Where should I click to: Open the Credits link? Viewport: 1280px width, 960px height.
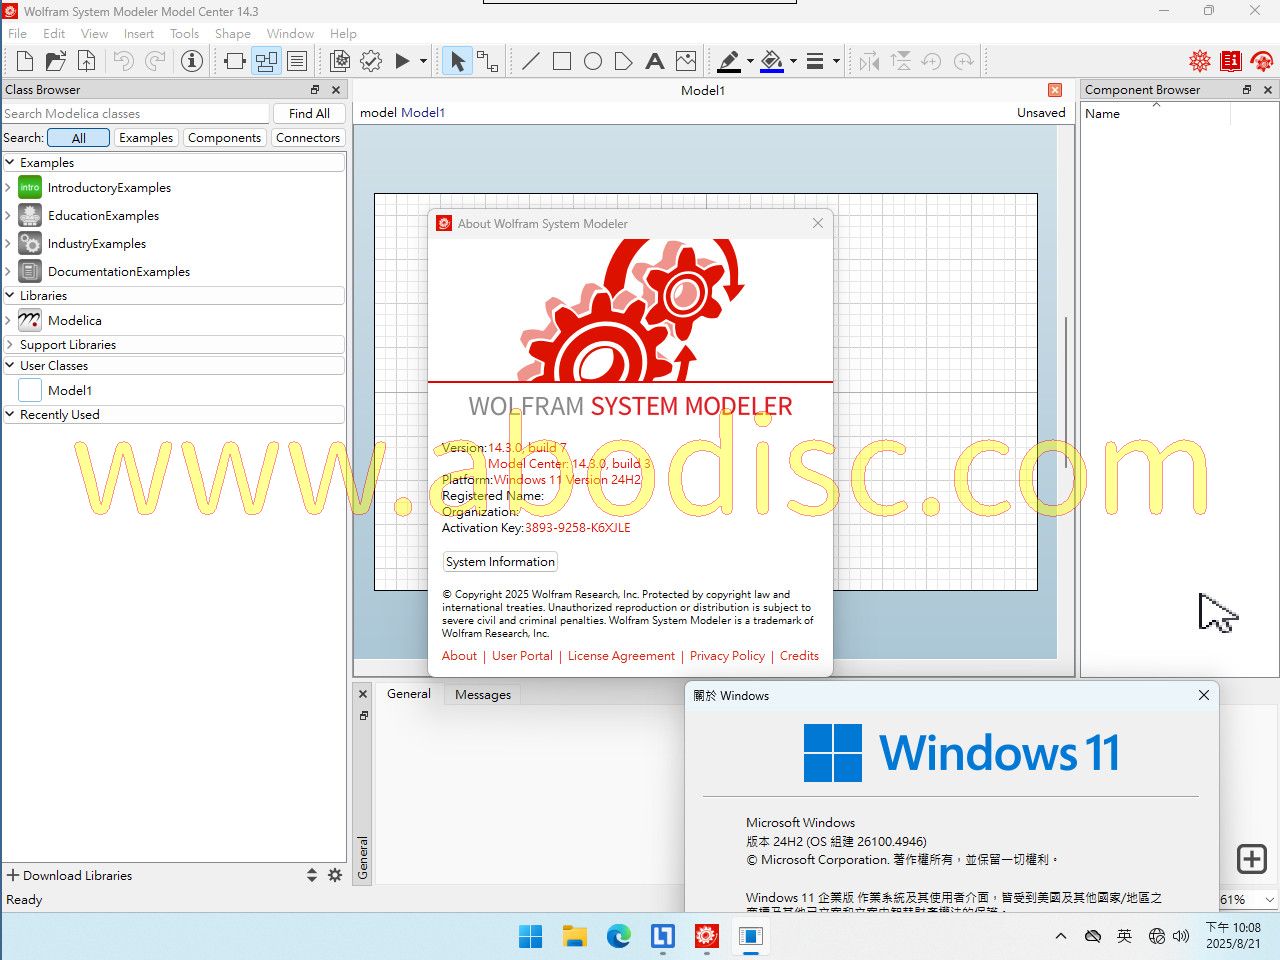[799, 656]
